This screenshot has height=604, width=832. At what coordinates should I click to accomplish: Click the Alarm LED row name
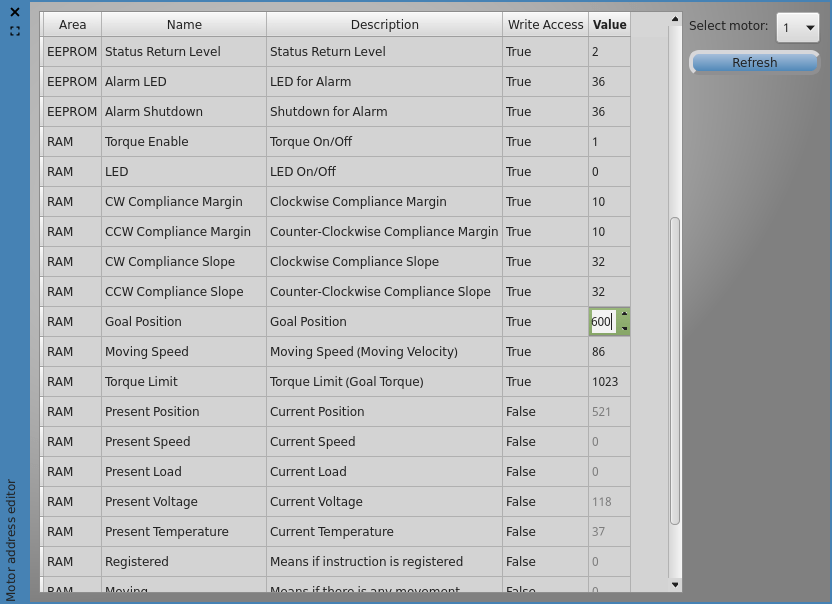136,82
